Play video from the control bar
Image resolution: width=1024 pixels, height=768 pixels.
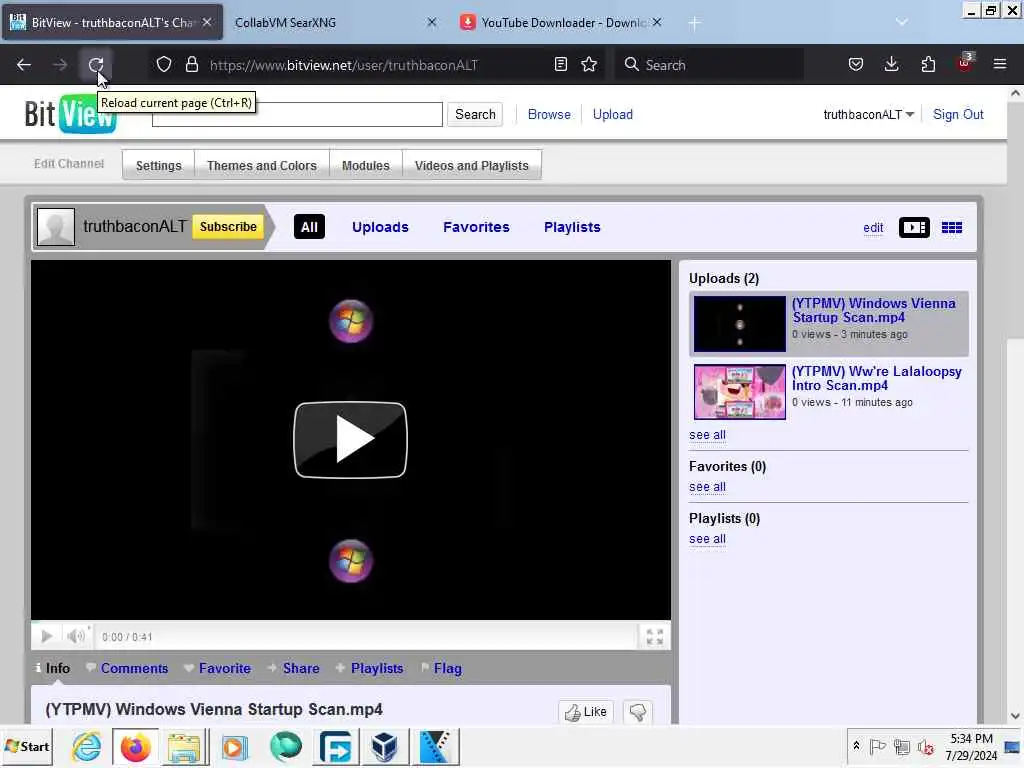pyautogui.click(x=46, y=636)
